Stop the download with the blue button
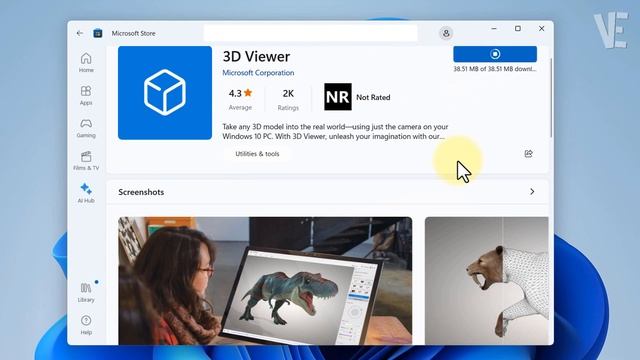Screen dimensions: 640x360 (x=495, y=54)
